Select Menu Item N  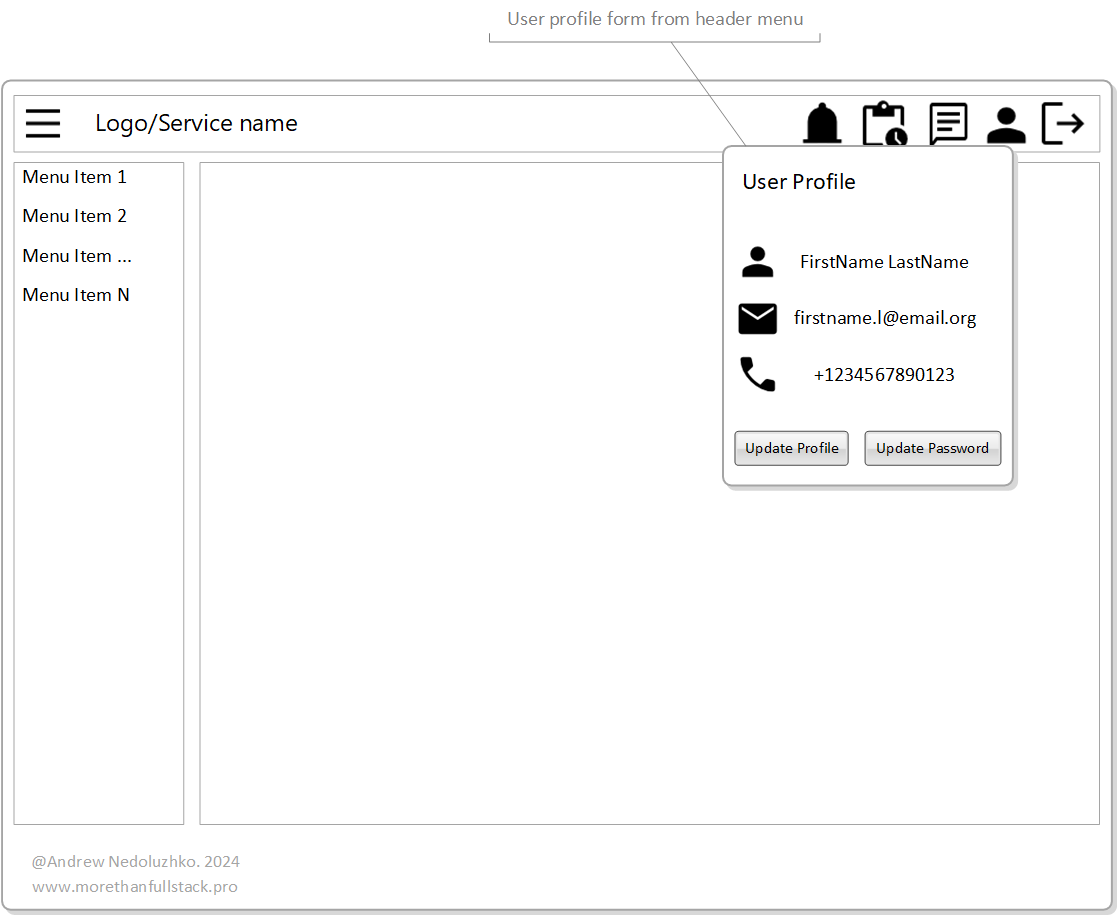(76, 295)
